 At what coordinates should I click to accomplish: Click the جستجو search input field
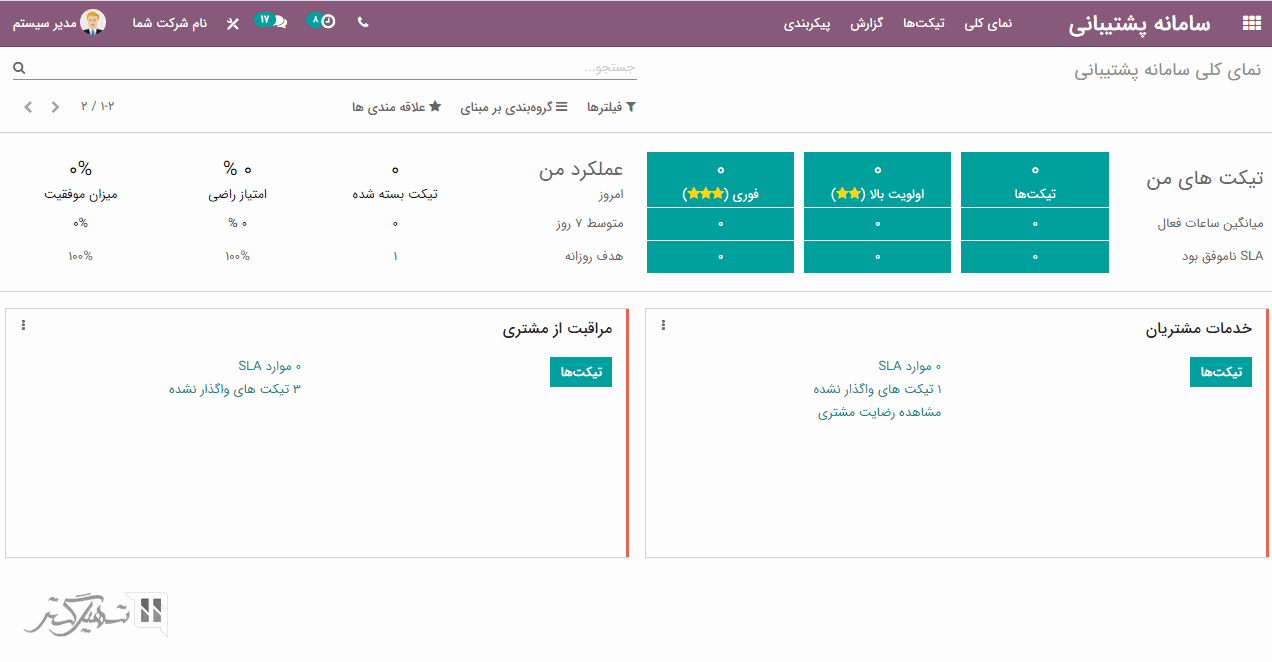point(330,68)
